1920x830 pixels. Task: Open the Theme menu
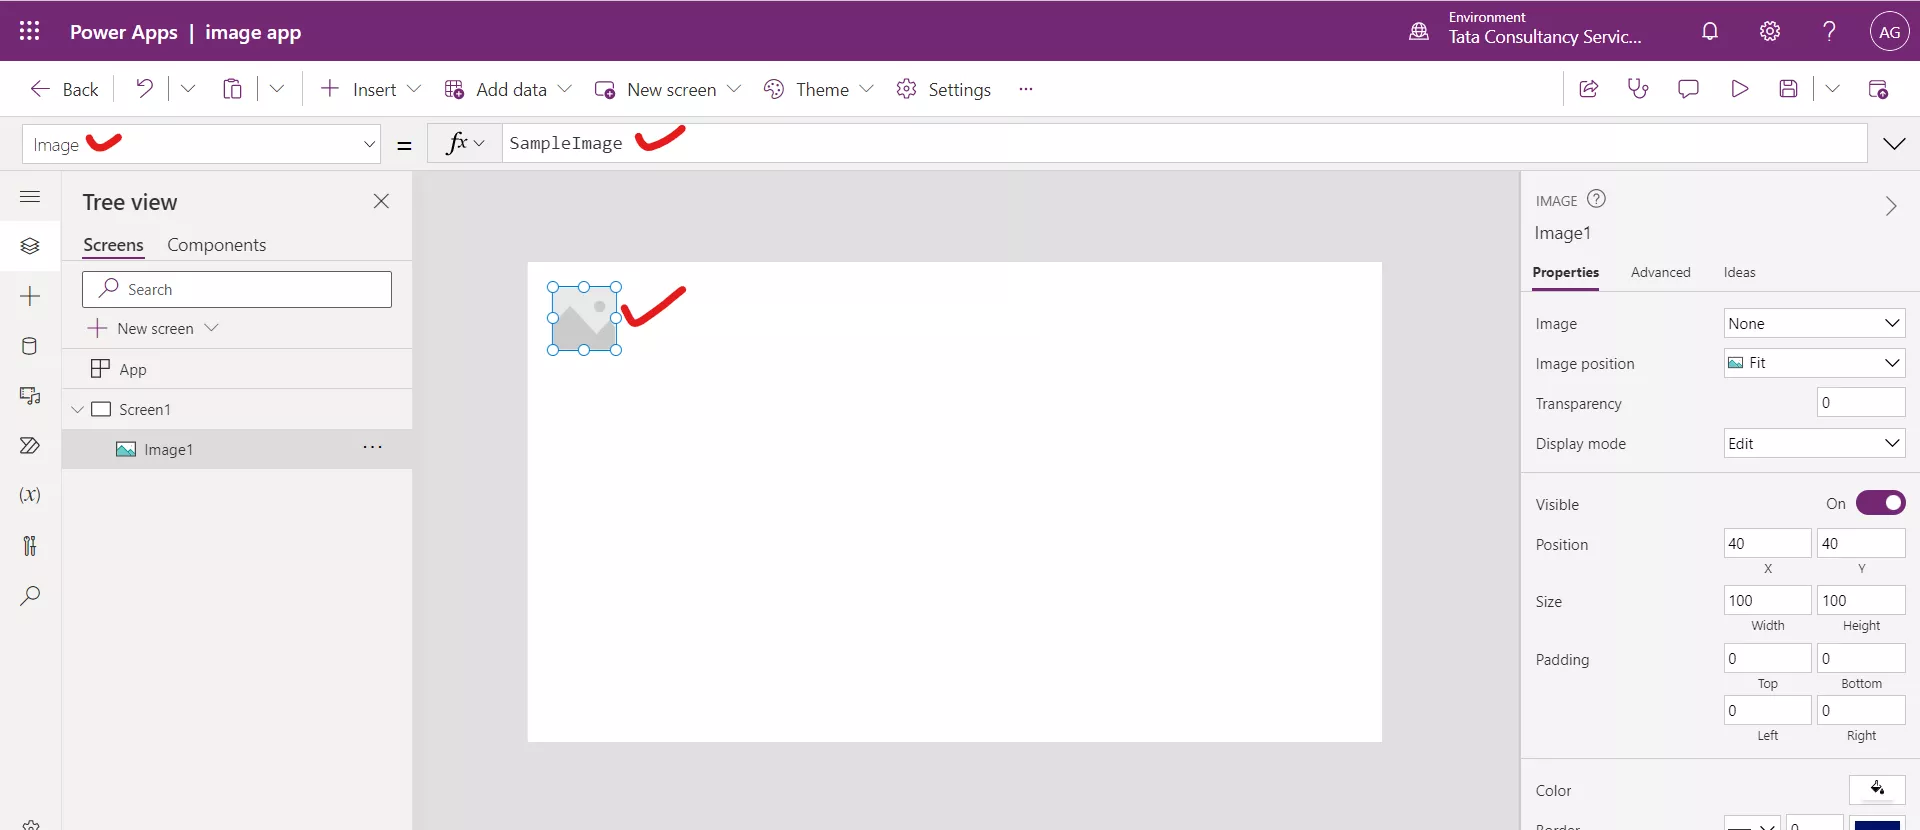pos(819,89)
